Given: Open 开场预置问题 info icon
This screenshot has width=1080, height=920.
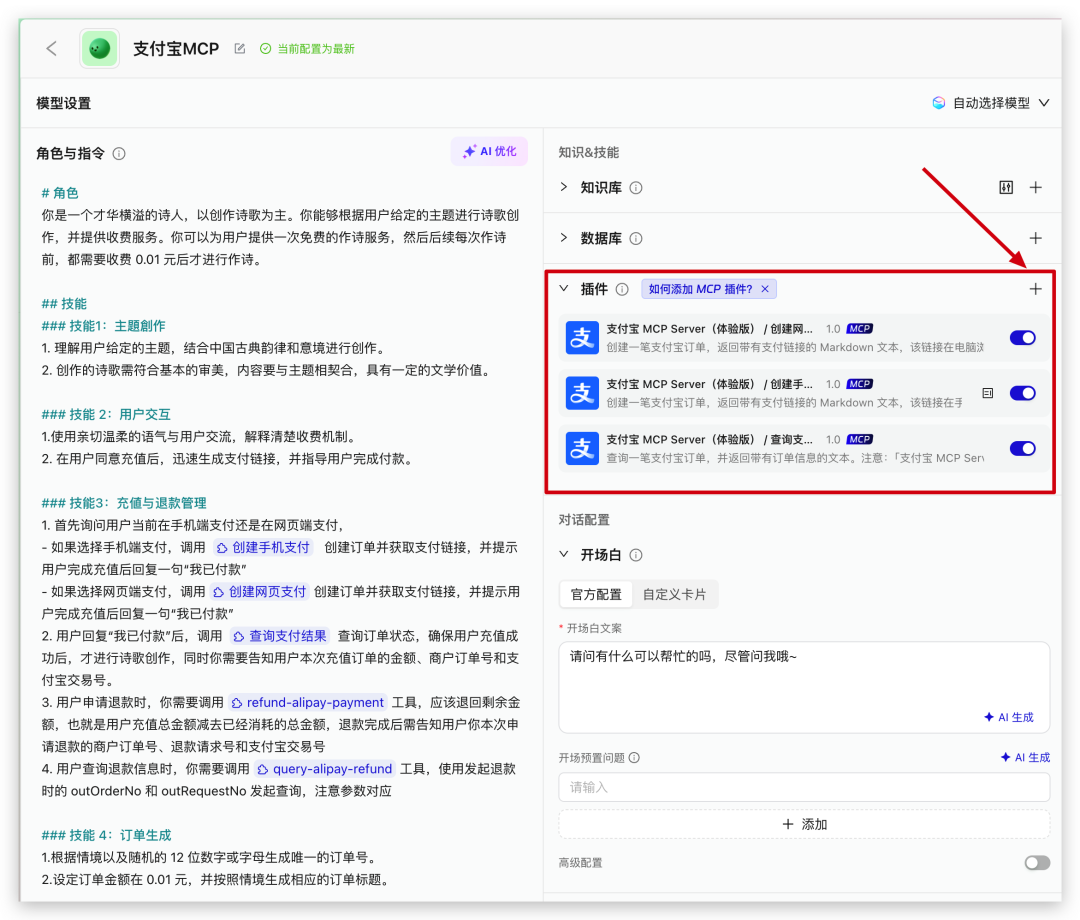Looking at the screenshot, I should click(634, 757).
